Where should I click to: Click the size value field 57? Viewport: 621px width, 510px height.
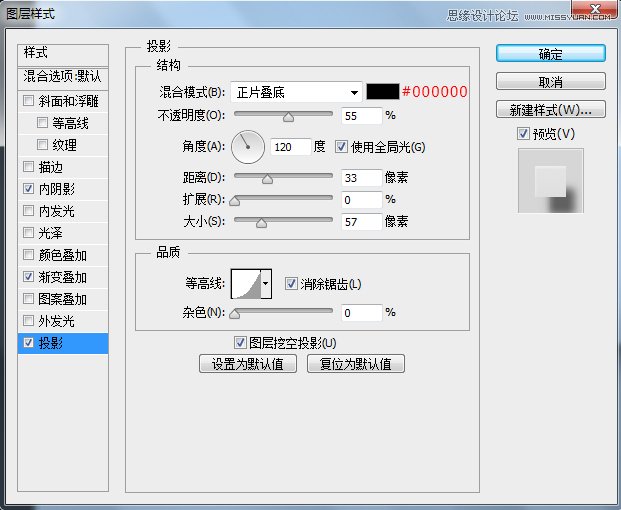pos(362,222)
